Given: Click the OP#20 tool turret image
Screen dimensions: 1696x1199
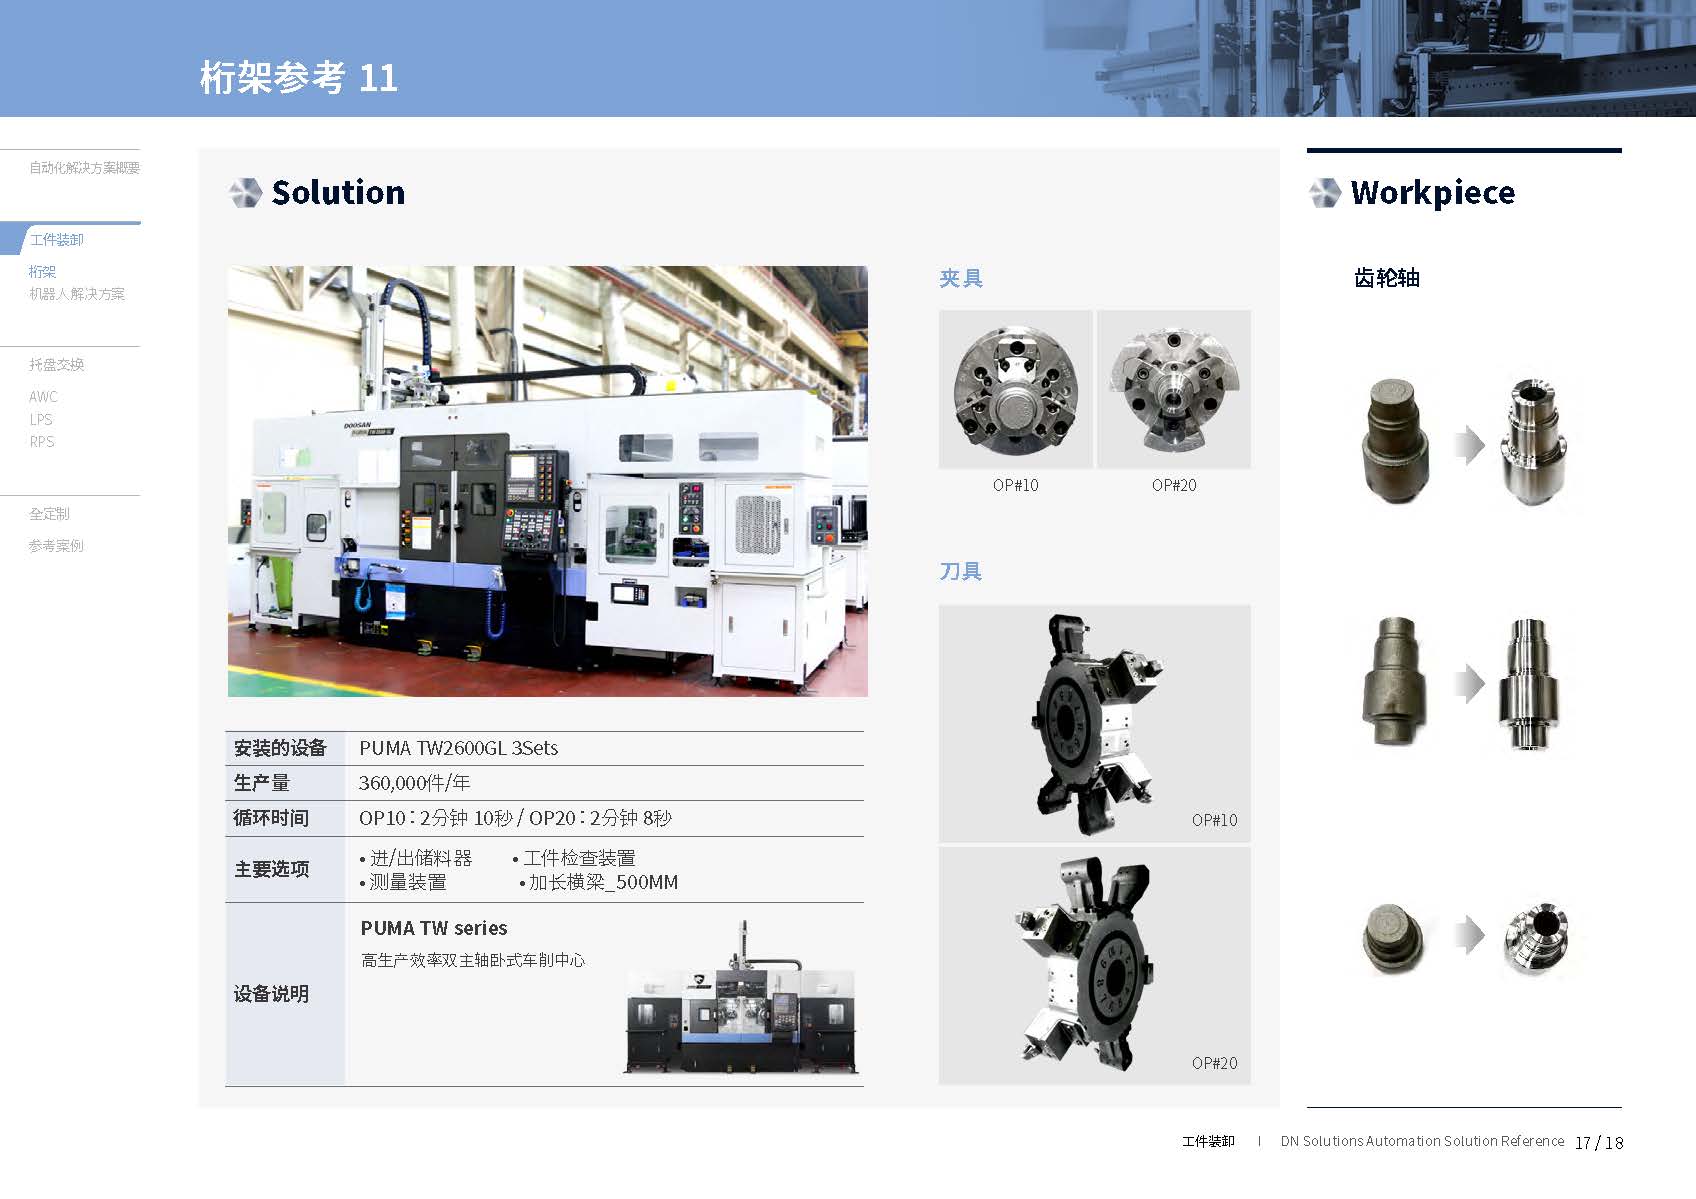Looking at the screenshot, I should (1095, 966).
